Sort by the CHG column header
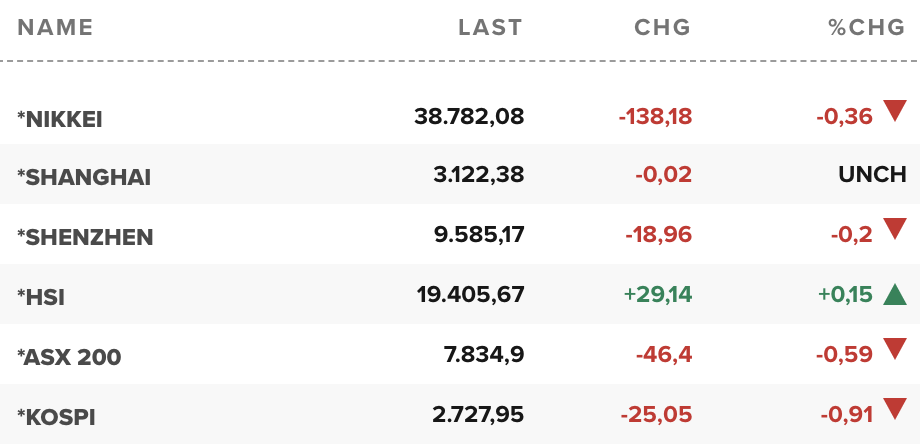This screenshot has width=920, height=446. pyautogui.click(x=662, y=28)
